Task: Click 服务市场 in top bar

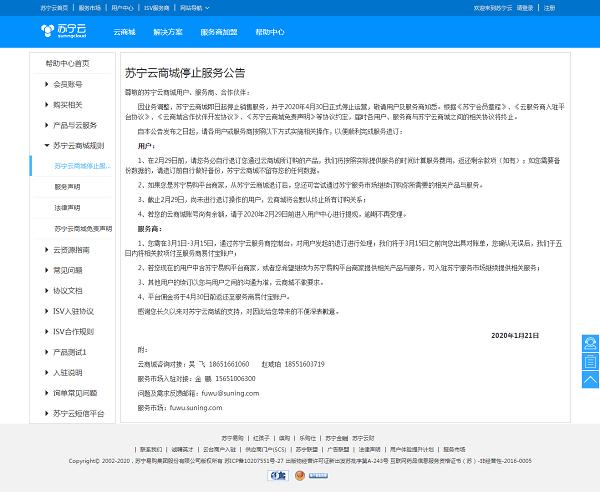Action: (x=90, y=8)
